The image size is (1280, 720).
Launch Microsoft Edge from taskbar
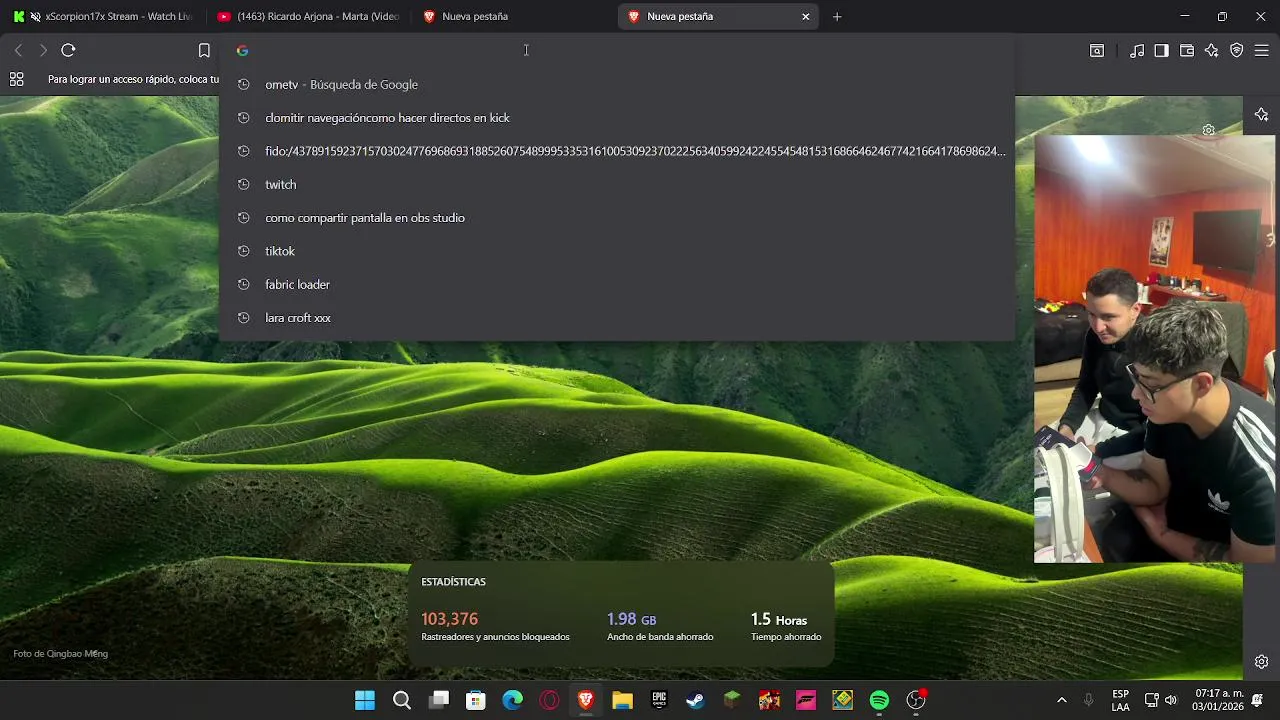pos(512,700)
